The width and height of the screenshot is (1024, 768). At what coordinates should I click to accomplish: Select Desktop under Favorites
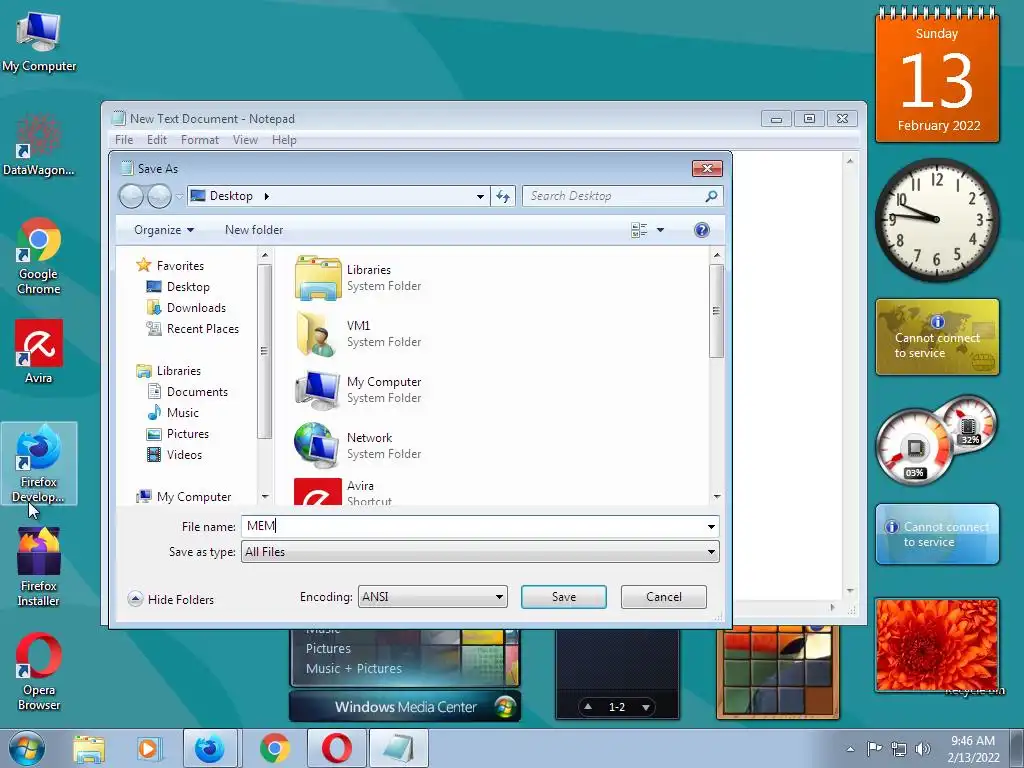178,287
